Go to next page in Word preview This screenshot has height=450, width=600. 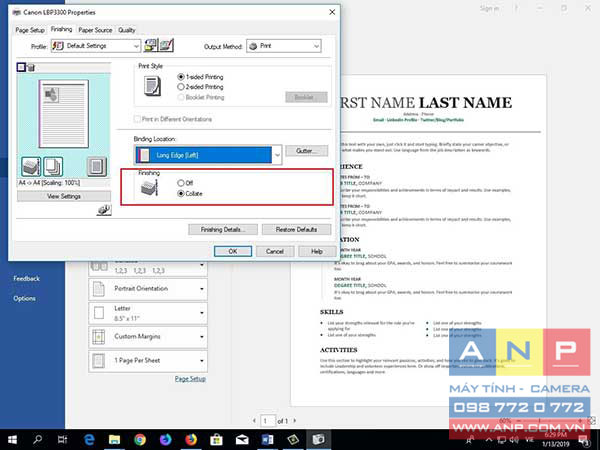tap(295, 421)
